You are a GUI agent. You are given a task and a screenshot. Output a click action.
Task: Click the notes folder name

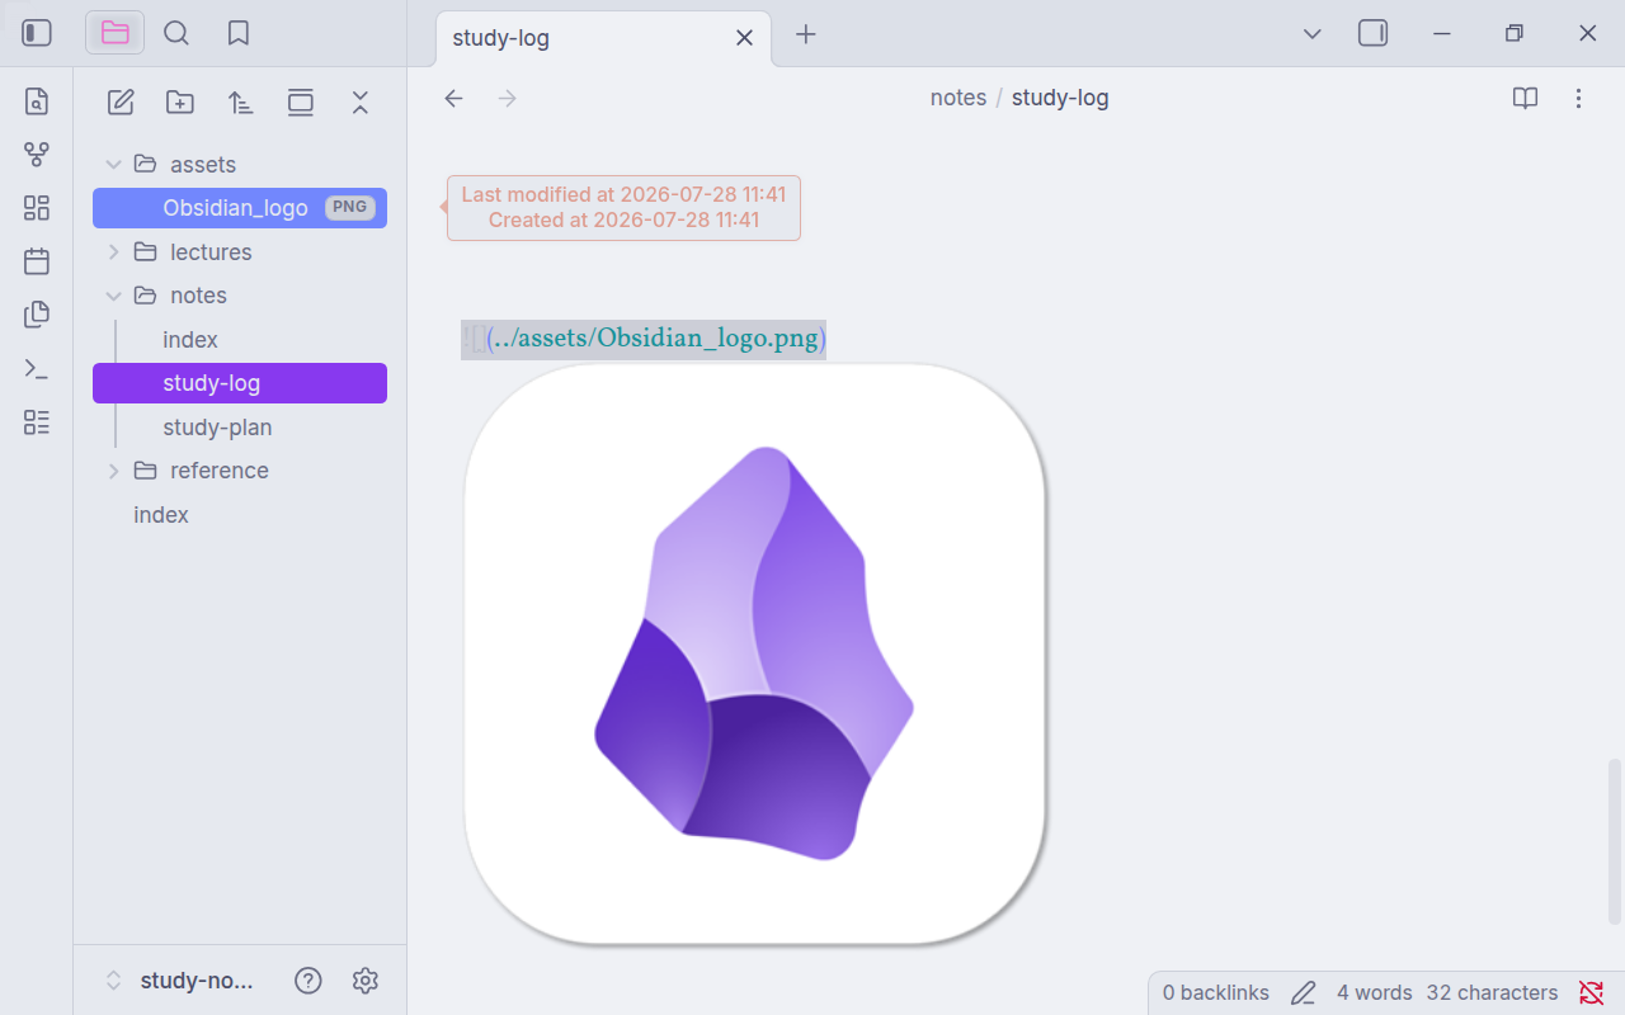[198, 296]
